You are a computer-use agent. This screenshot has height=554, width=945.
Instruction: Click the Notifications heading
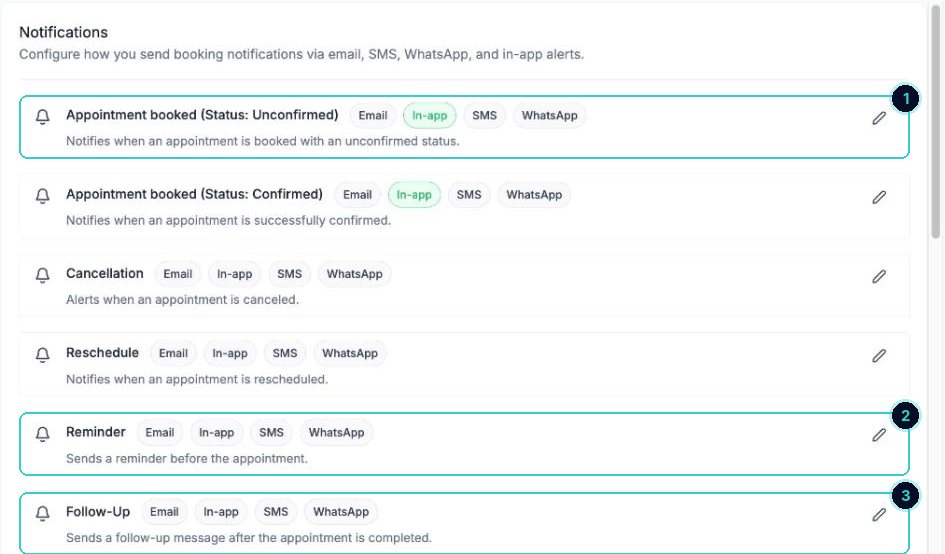[x=63, y=32]
